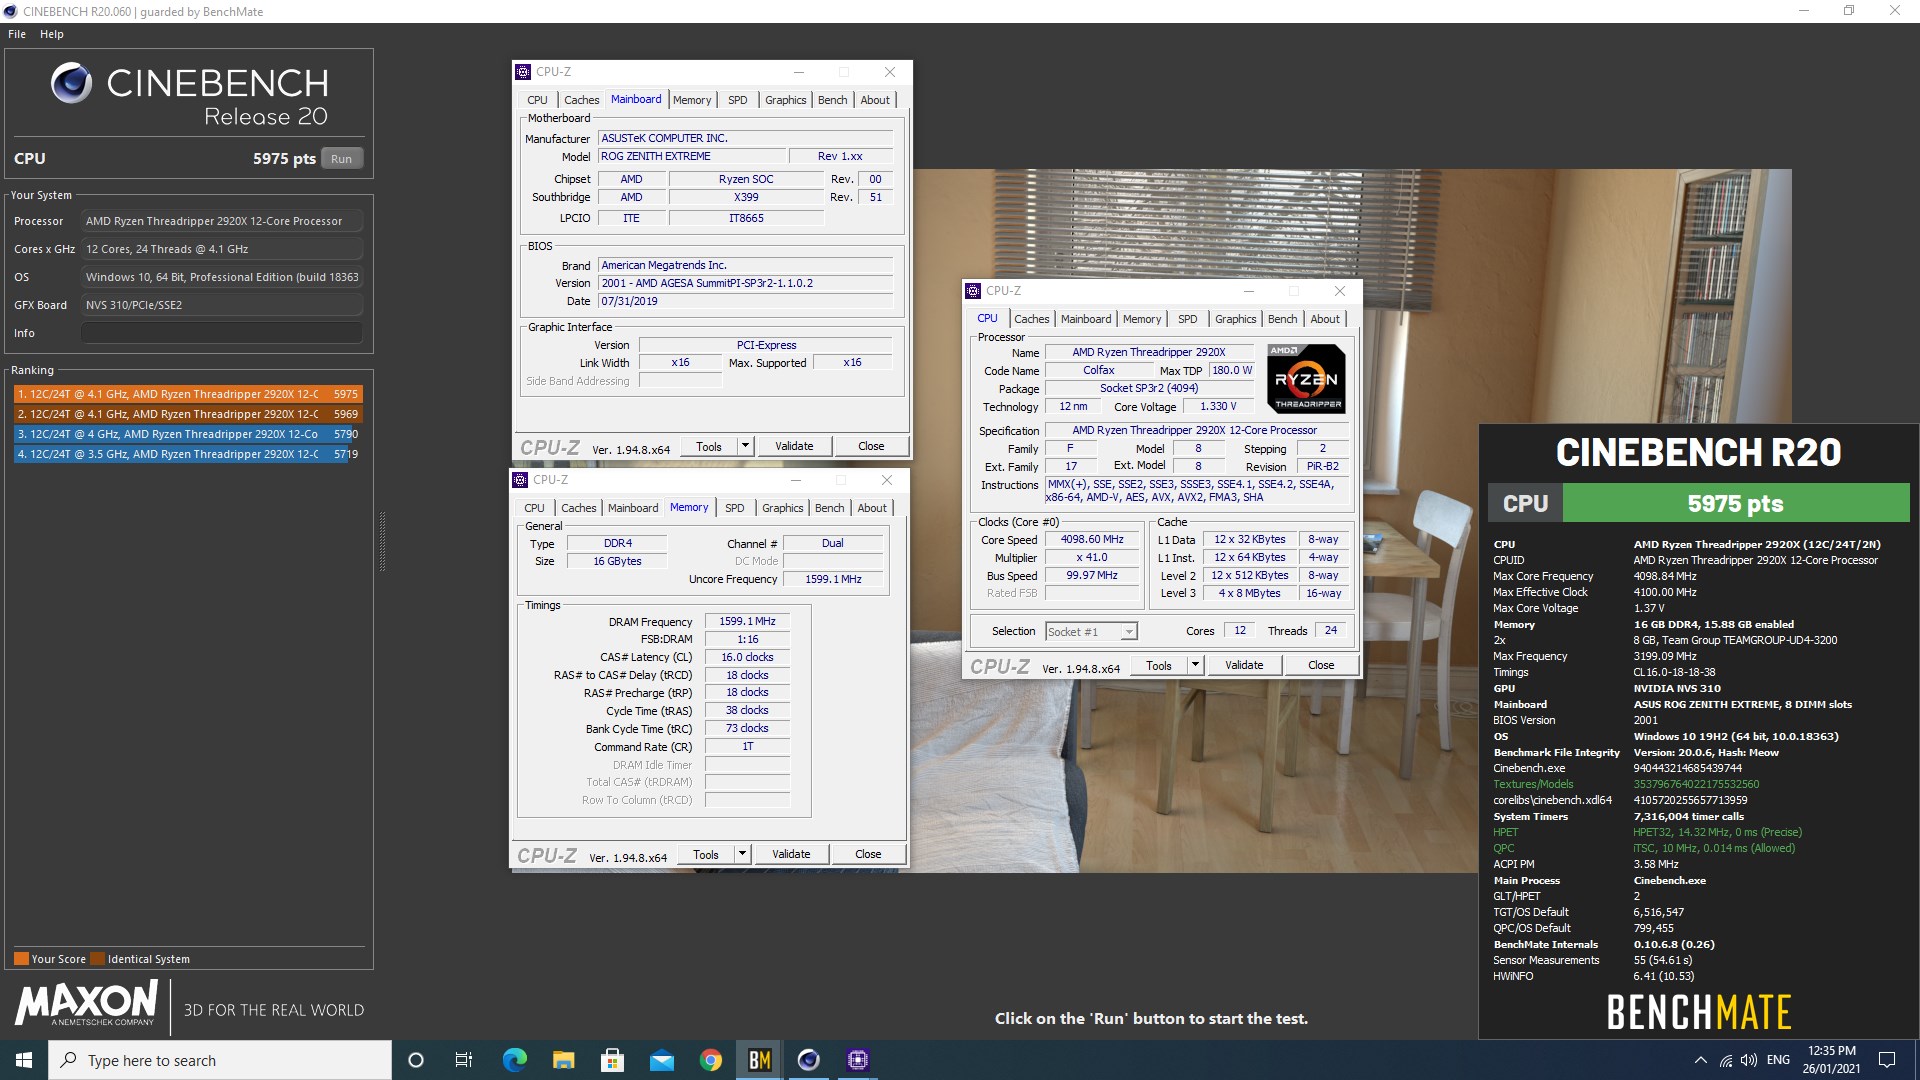Click Tools button in Mainboard CPU-Z window
Image resolution: width=1920 pixels, height=1080 pixels.
tap(709, 447)
